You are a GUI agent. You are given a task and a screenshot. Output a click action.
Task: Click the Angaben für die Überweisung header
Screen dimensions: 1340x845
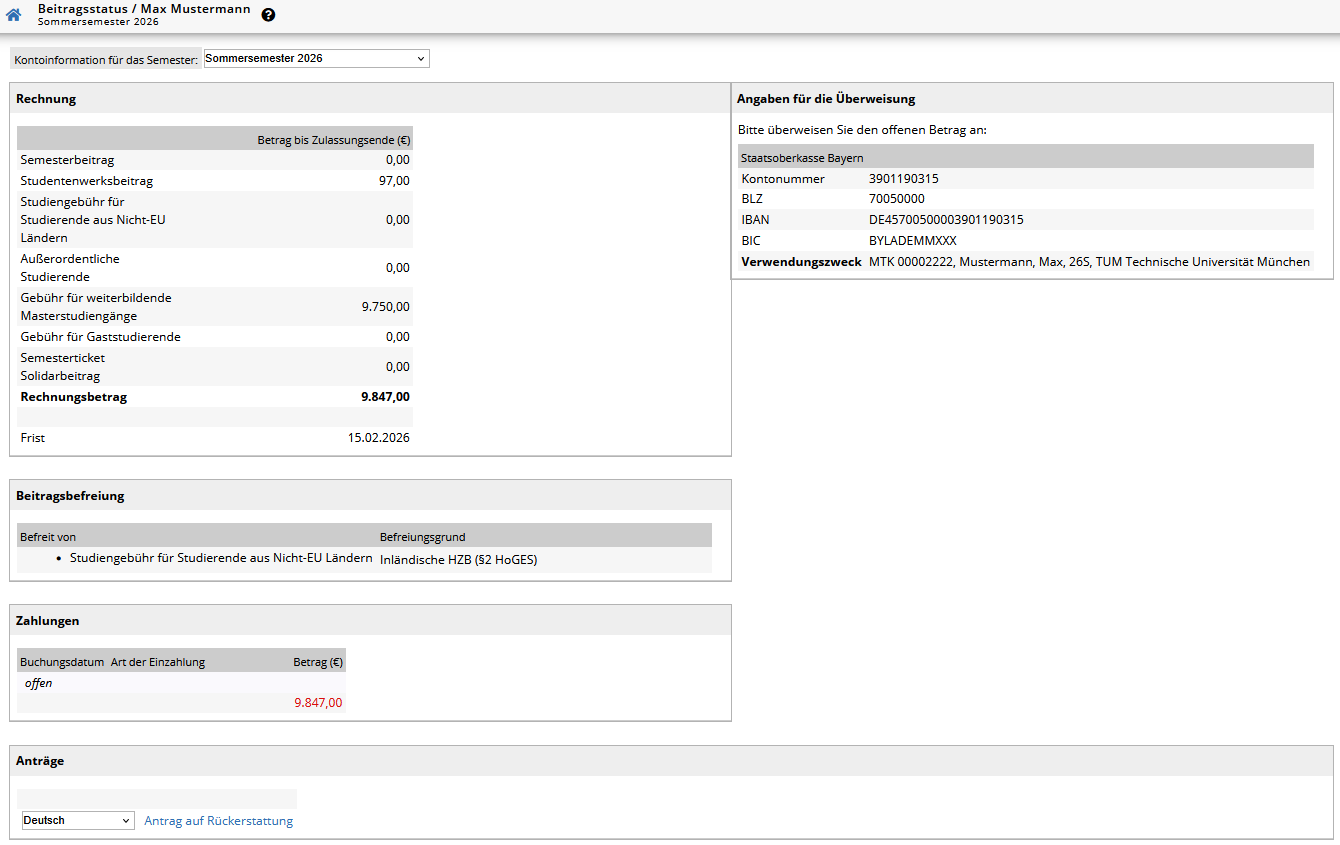tap(825, 99)
